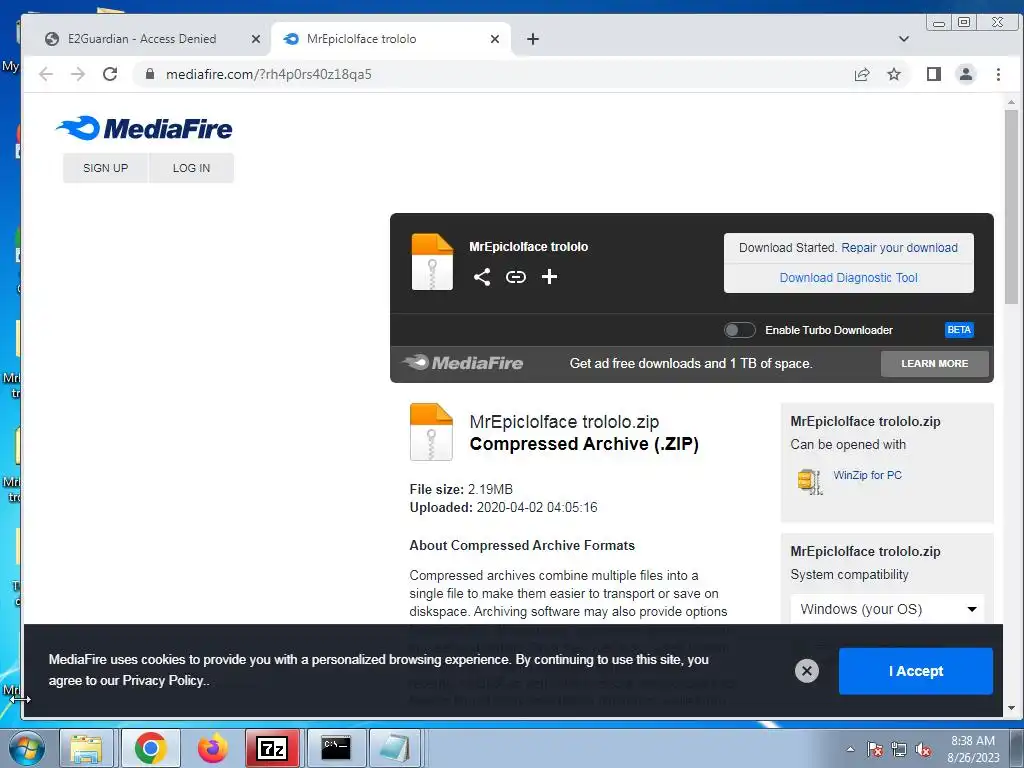
Task: Click the share icon under MrEpiclolface trololo
Action: (x=482, y=277)
